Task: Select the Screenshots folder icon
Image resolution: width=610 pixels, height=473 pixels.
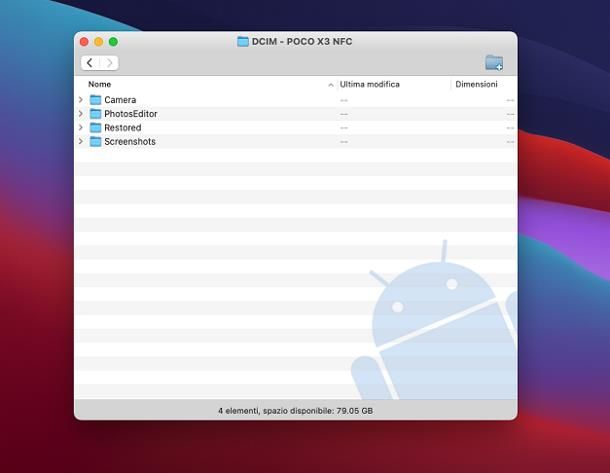Action: coord(95,142)
